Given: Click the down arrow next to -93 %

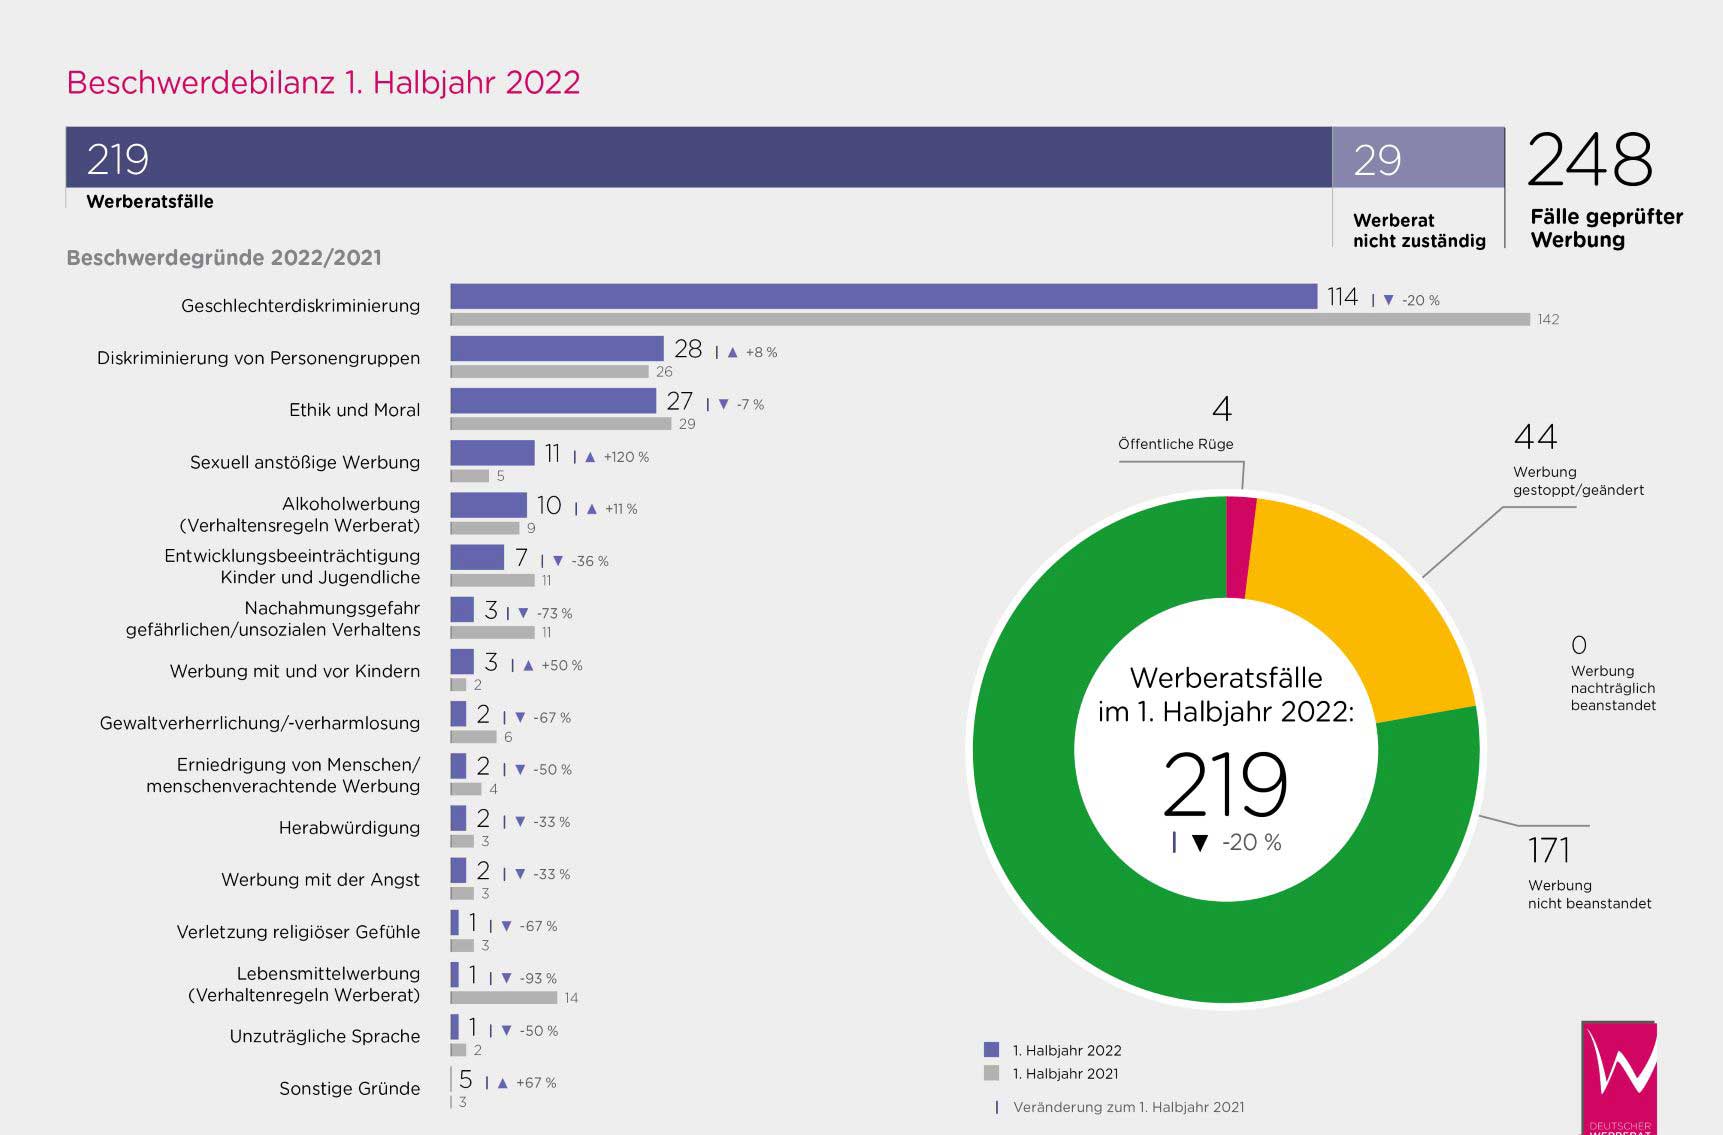Looking at the screenshot, I should [507, 978].
